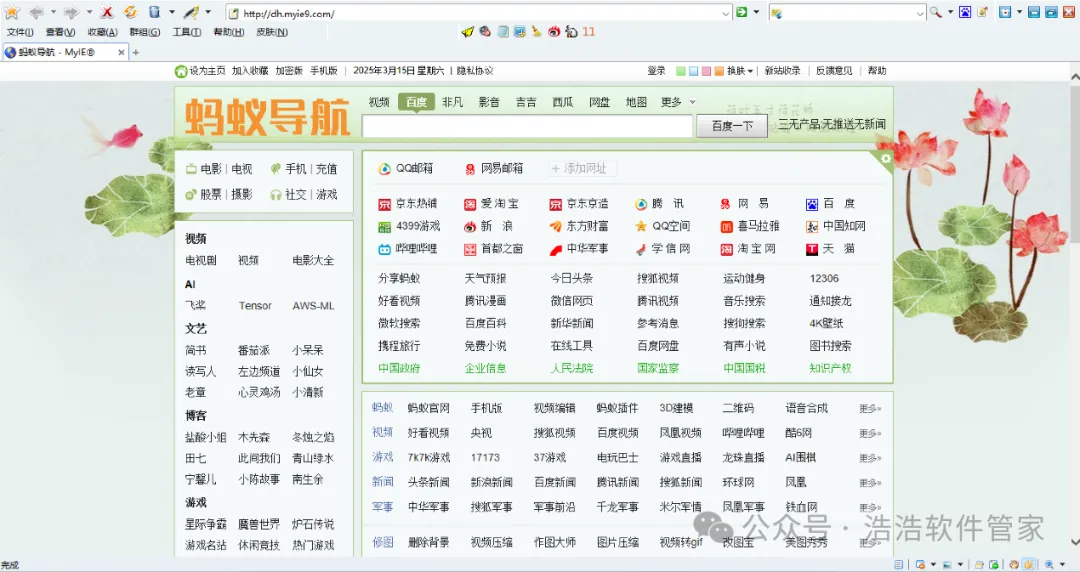Open the 哔哩哔哩 link in the favorites grid

(x=408, y=249)
